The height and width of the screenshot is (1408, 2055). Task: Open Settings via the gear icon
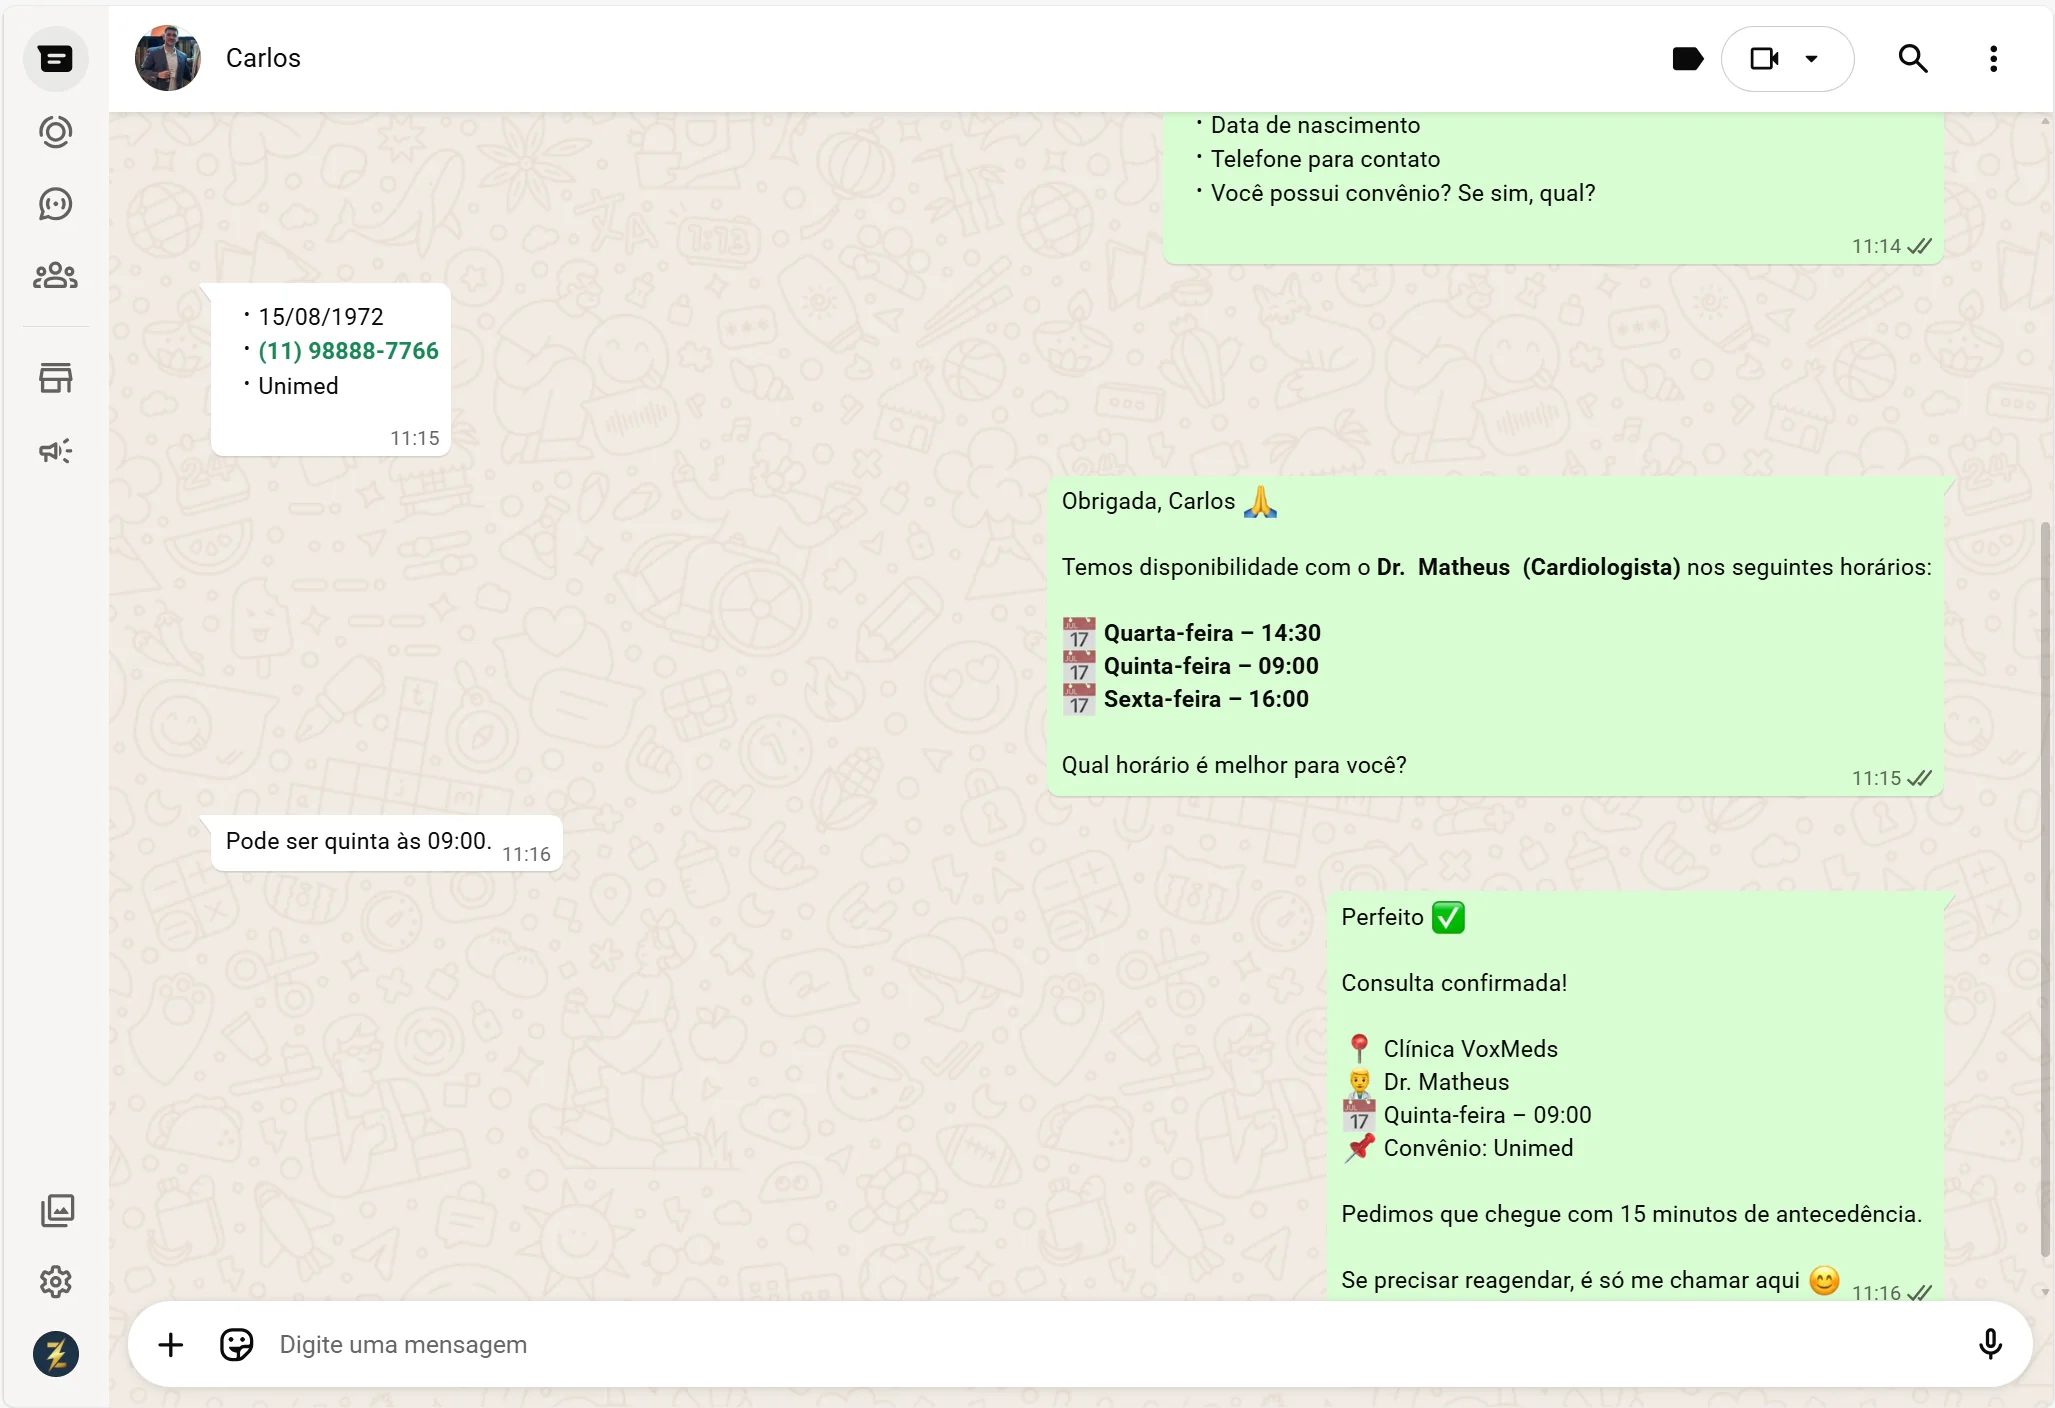[56, 1281]
